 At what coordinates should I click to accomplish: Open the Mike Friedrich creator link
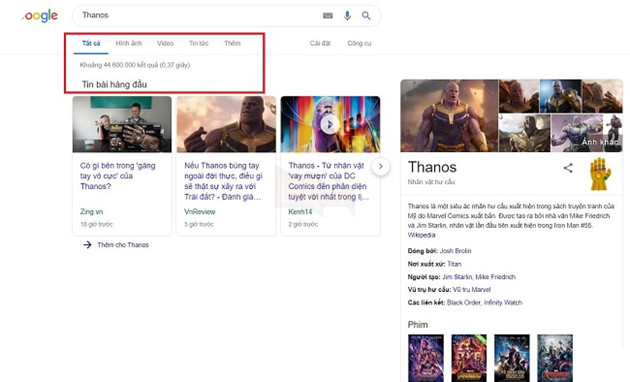pyautogui.click(x=495, y=277)
